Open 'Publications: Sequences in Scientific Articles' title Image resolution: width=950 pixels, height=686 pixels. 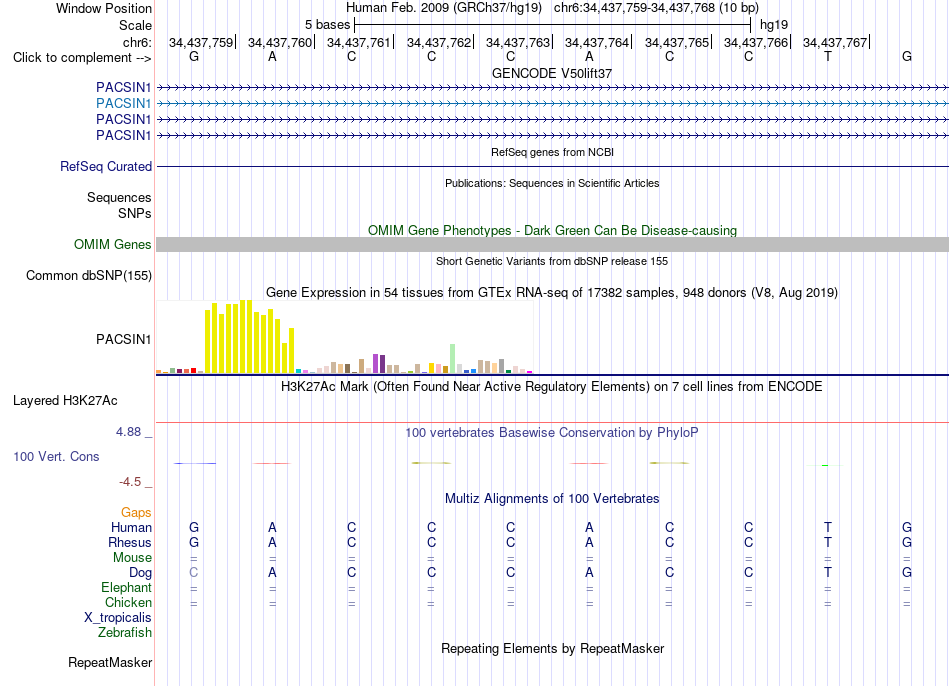pyautogui.click(x=552, y=183)
